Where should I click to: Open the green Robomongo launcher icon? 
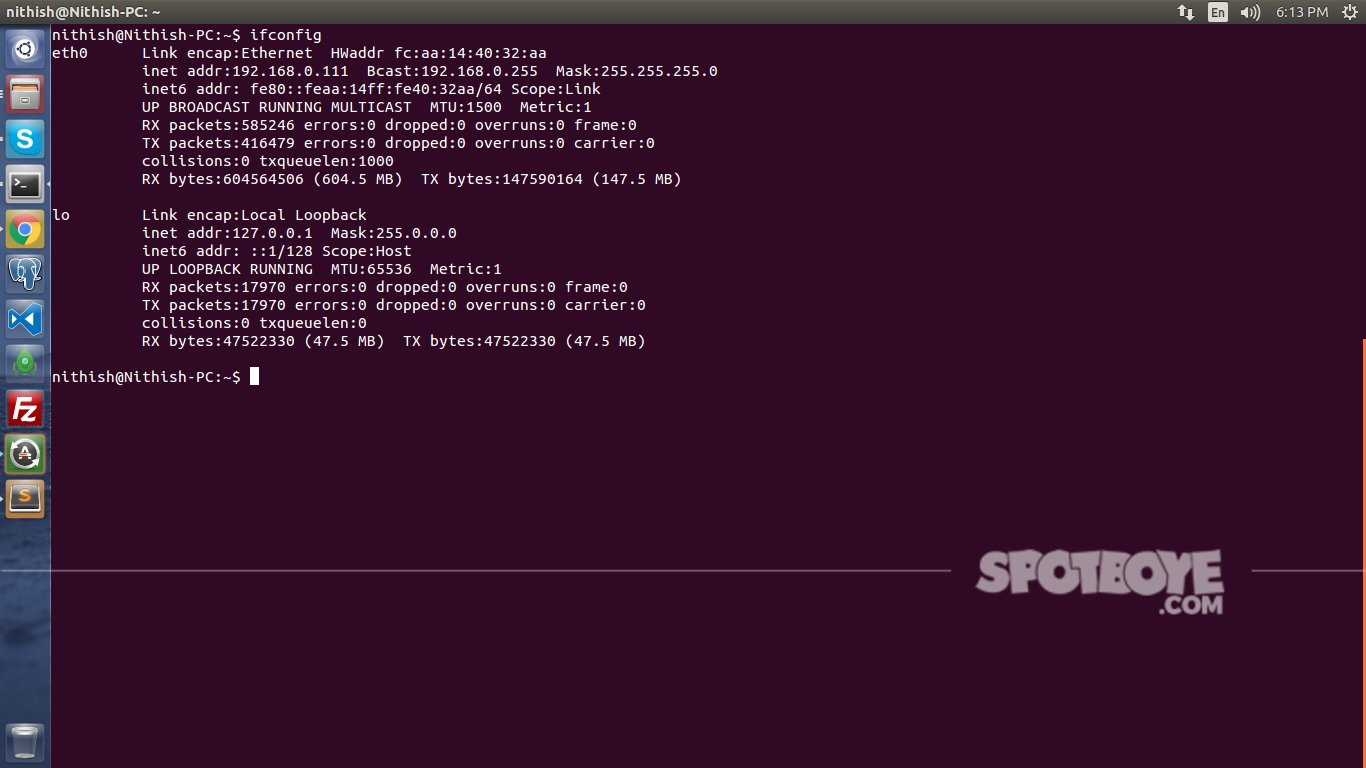pos(25,365)
